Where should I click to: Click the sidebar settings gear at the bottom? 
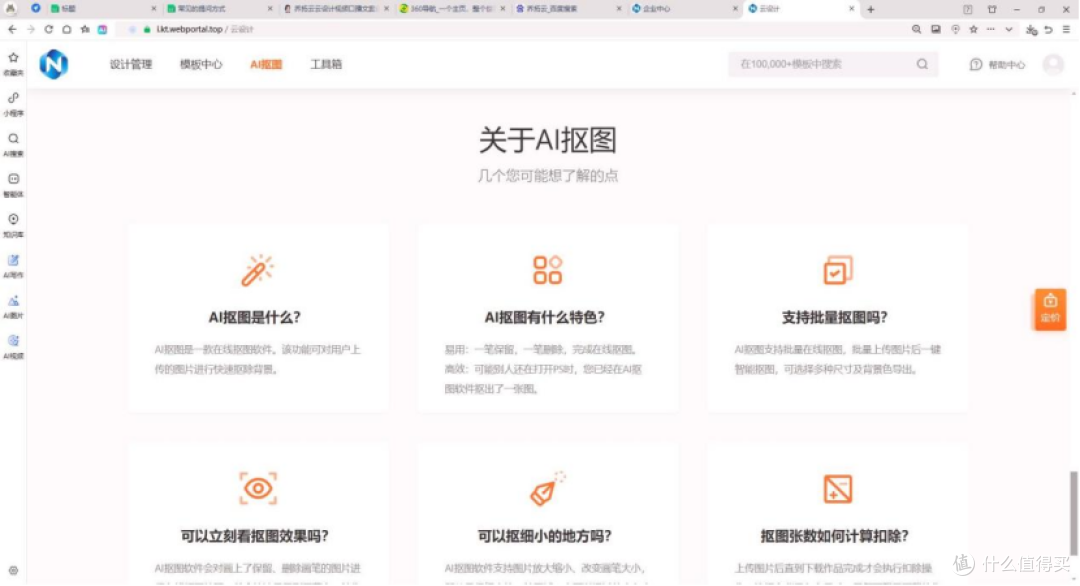coord(13,570)
